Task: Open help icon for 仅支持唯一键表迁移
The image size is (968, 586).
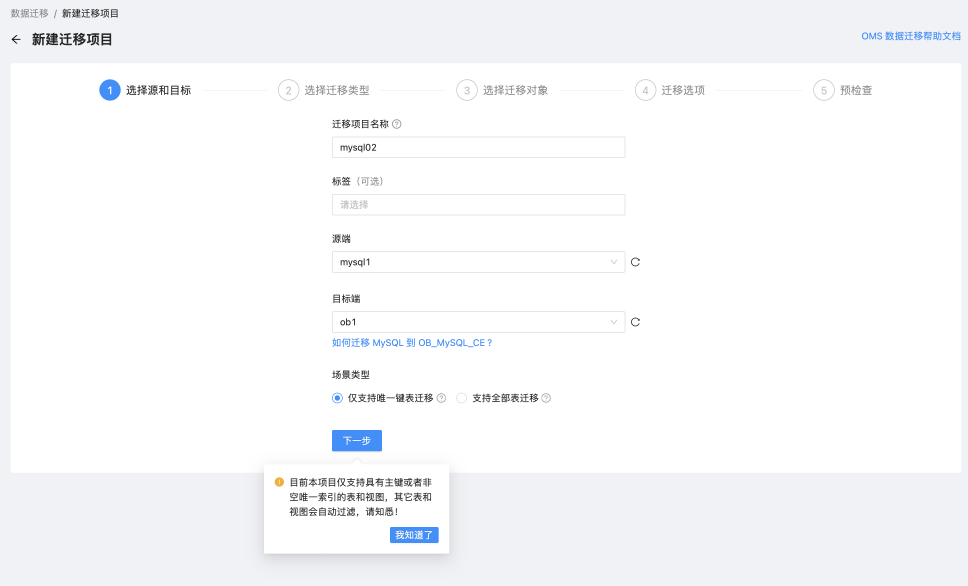Action: click(x=441, y=398)
